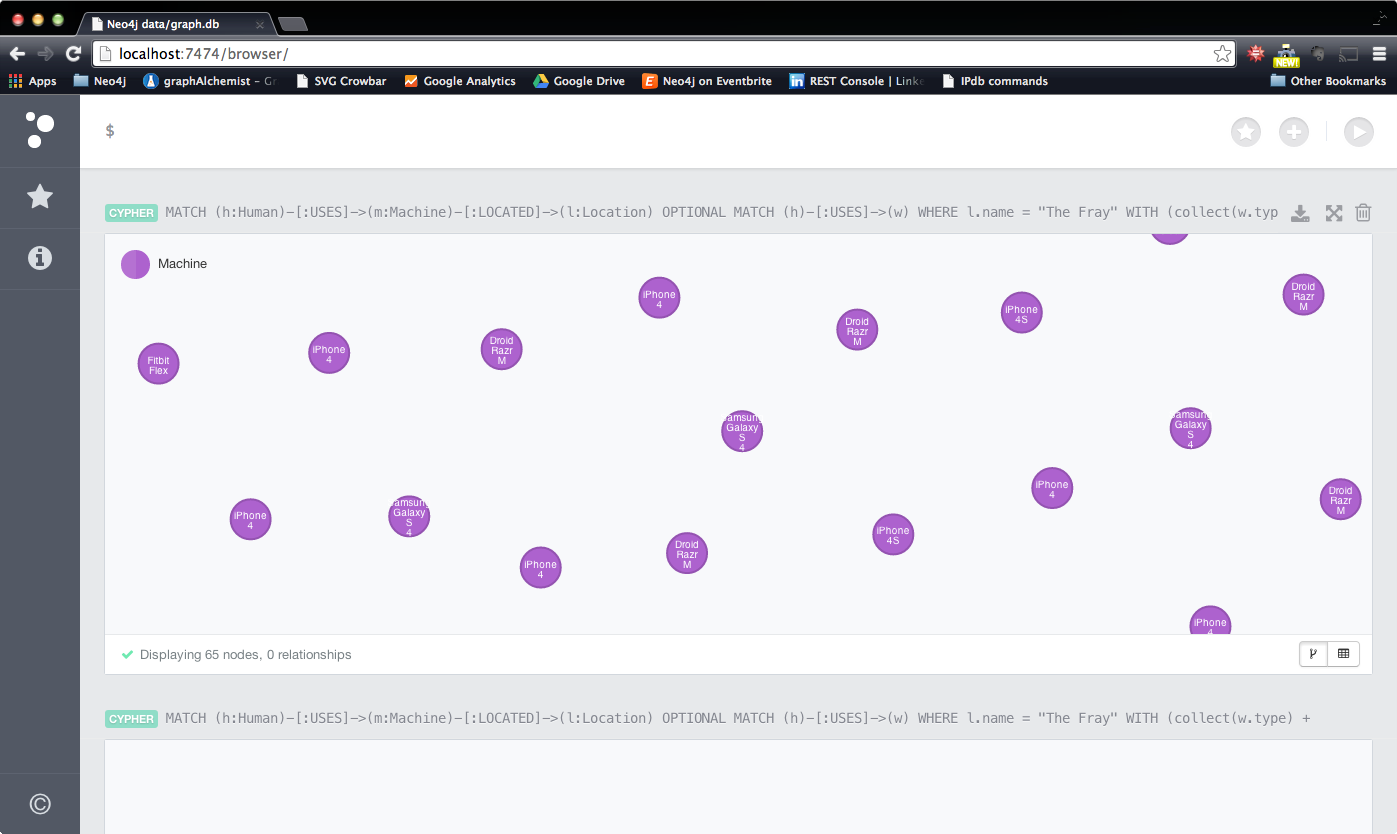Click the query text ending in collect(w.type) +
This screenshot has width=1397, height=834.
737,718
